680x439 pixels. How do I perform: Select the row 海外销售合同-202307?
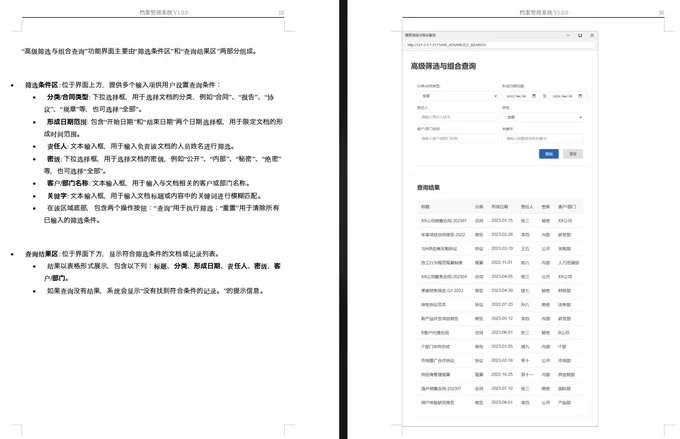[500, 389]
